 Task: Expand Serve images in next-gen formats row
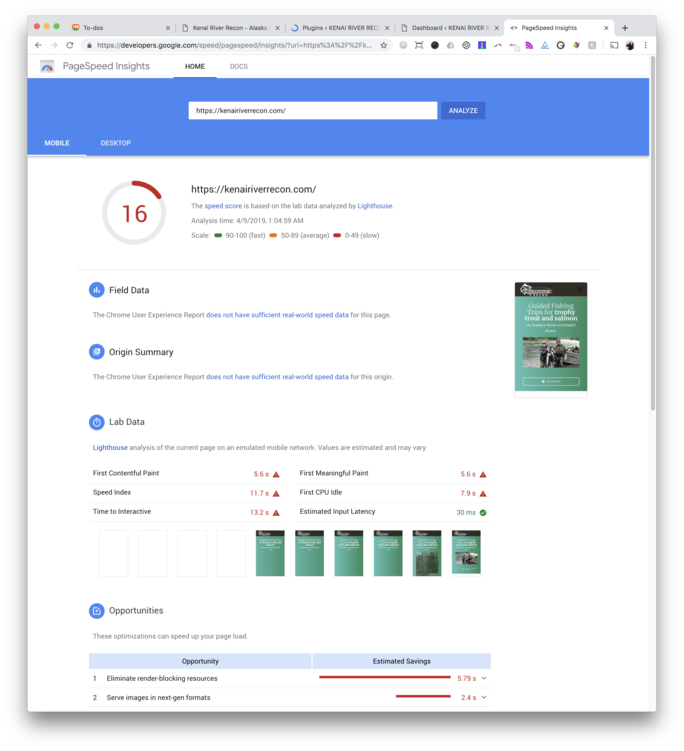tap(484, 697)
